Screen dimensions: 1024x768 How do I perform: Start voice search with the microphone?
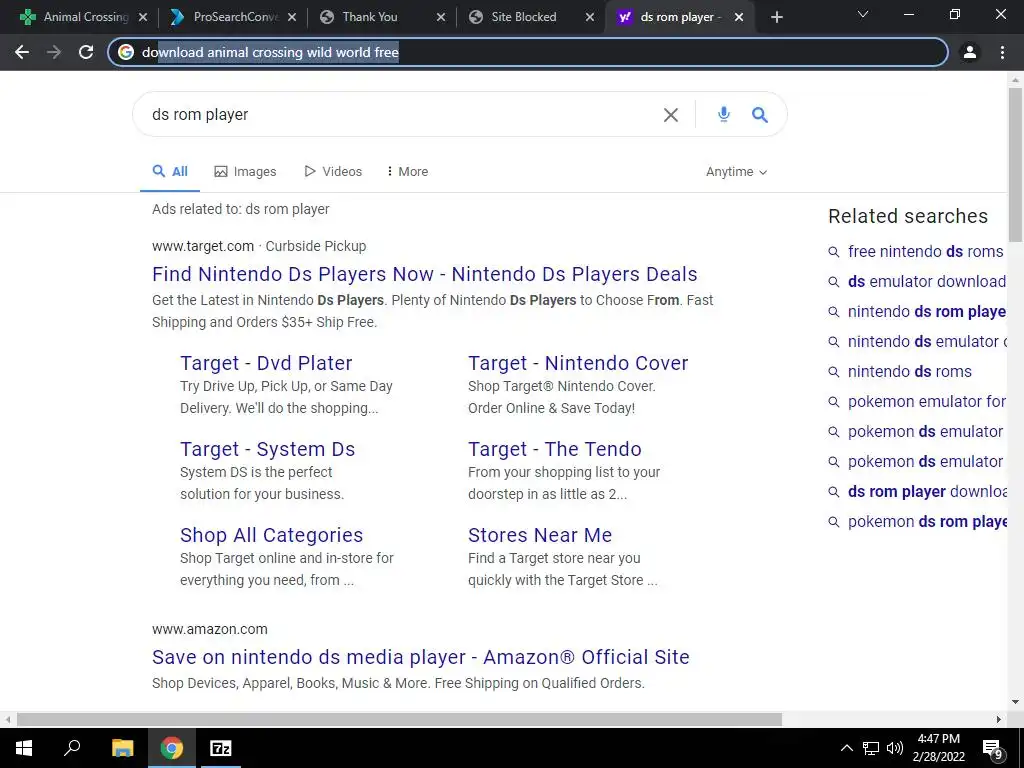724,115
